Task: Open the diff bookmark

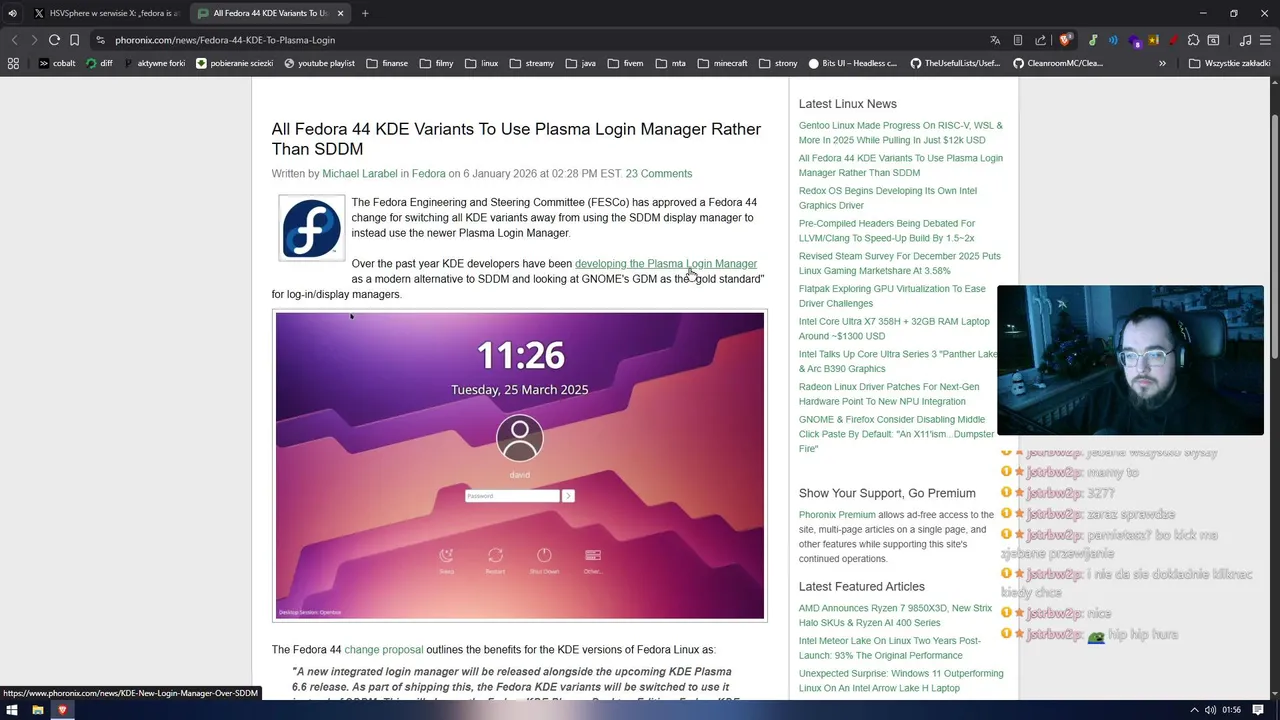Action: pos(100,63)
